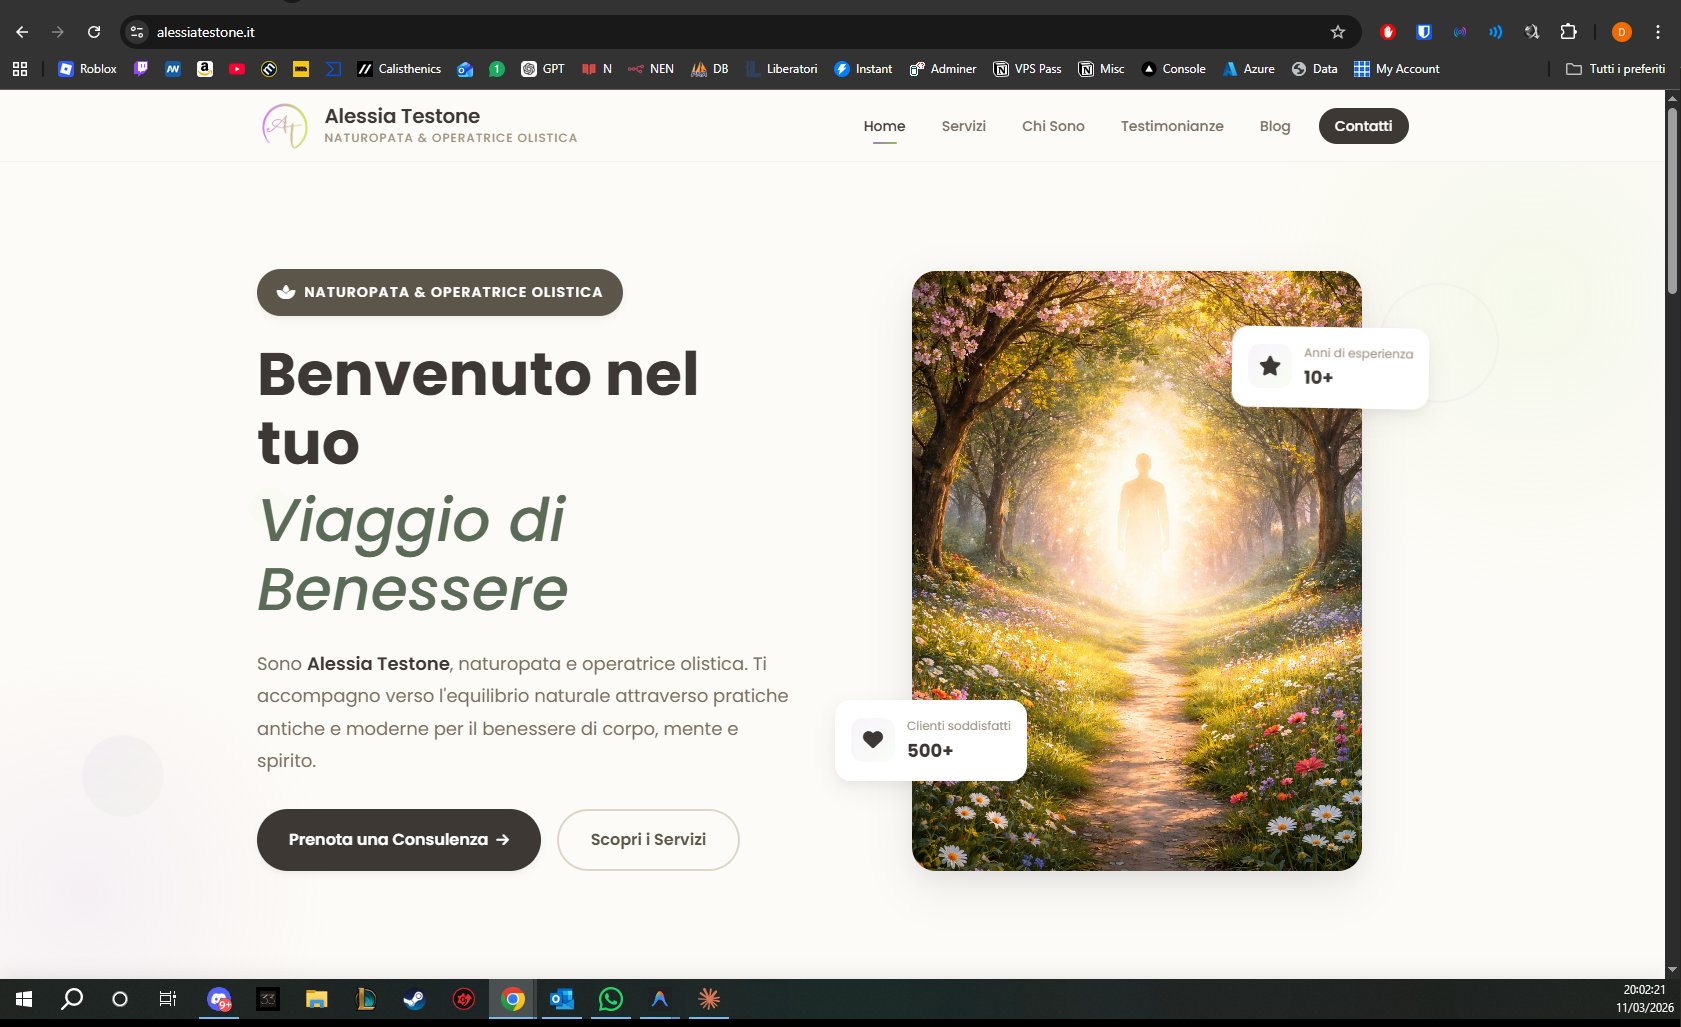Click the Alessia Testone logo icon
This screenshot has height=1027, width=1681.
284,126
